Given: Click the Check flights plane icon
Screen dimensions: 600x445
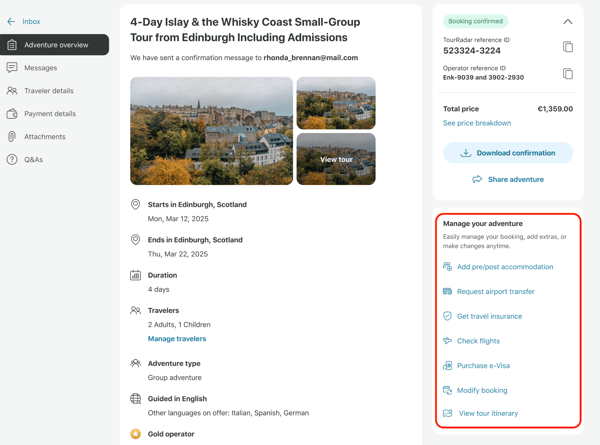Looking at the screenshot, I should tap(447, 341).
